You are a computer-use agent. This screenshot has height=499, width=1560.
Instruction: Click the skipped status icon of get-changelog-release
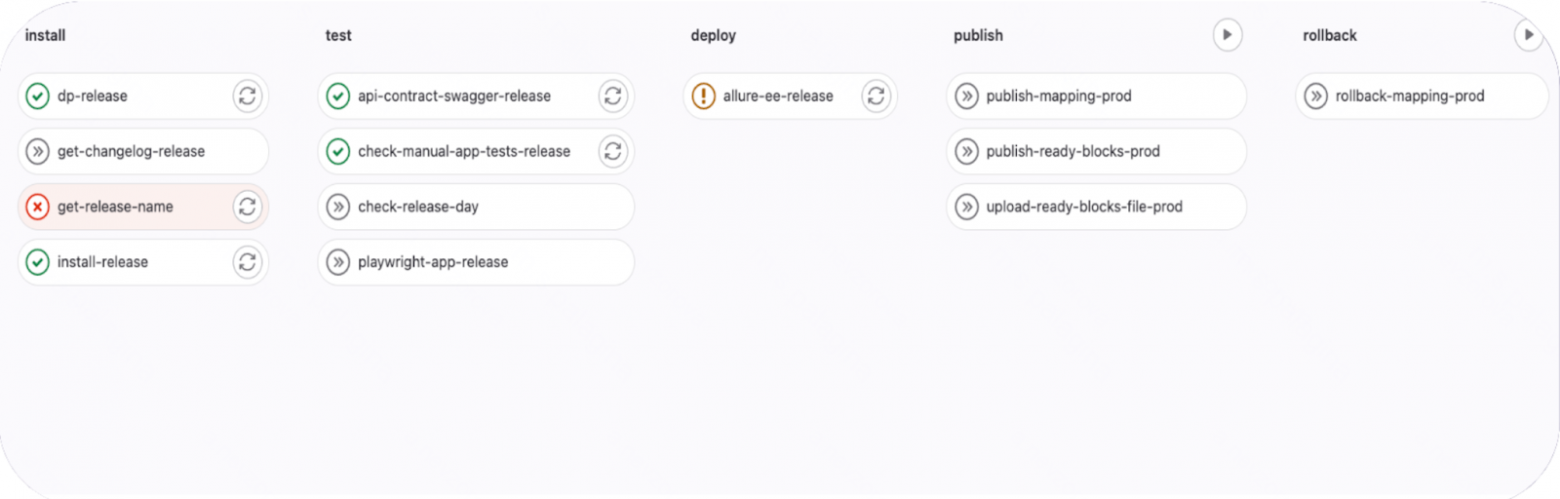click(37, 152)
